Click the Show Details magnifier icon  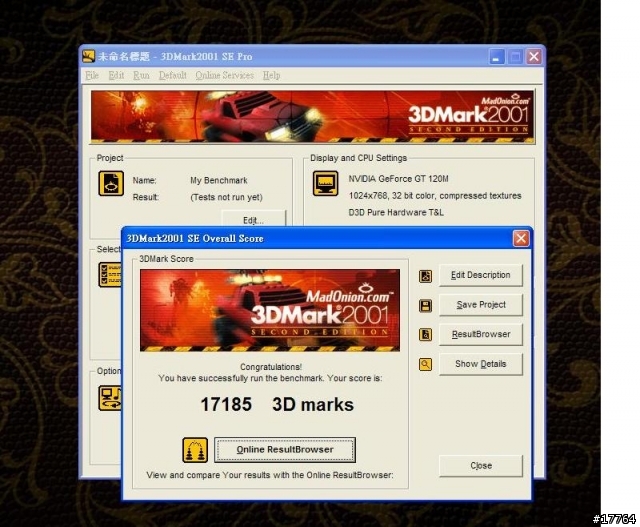point(425,364)
